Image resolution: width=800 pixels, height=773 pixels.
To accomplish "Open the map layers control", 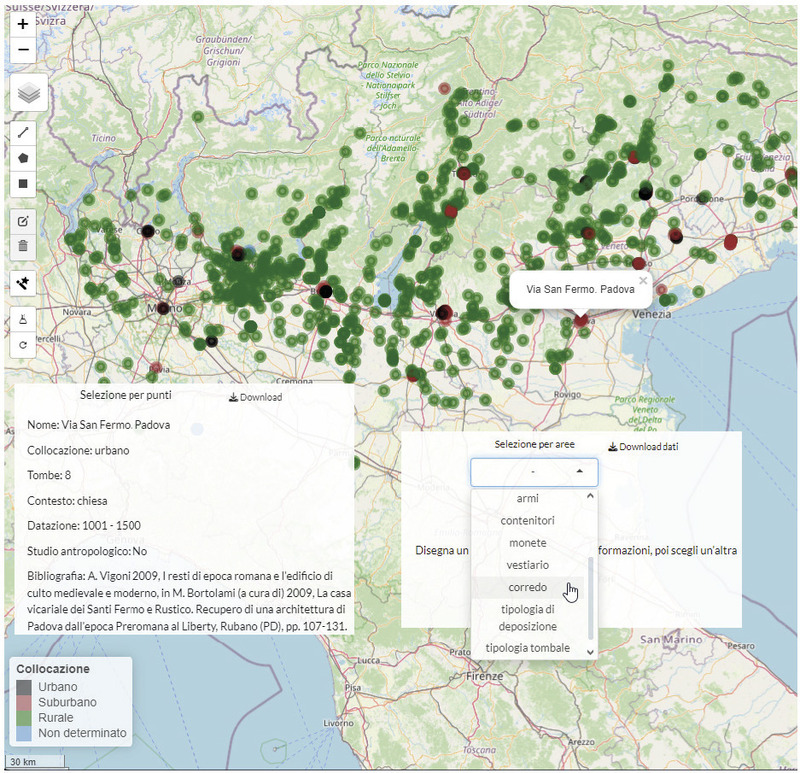I will [x=29, y=94].
